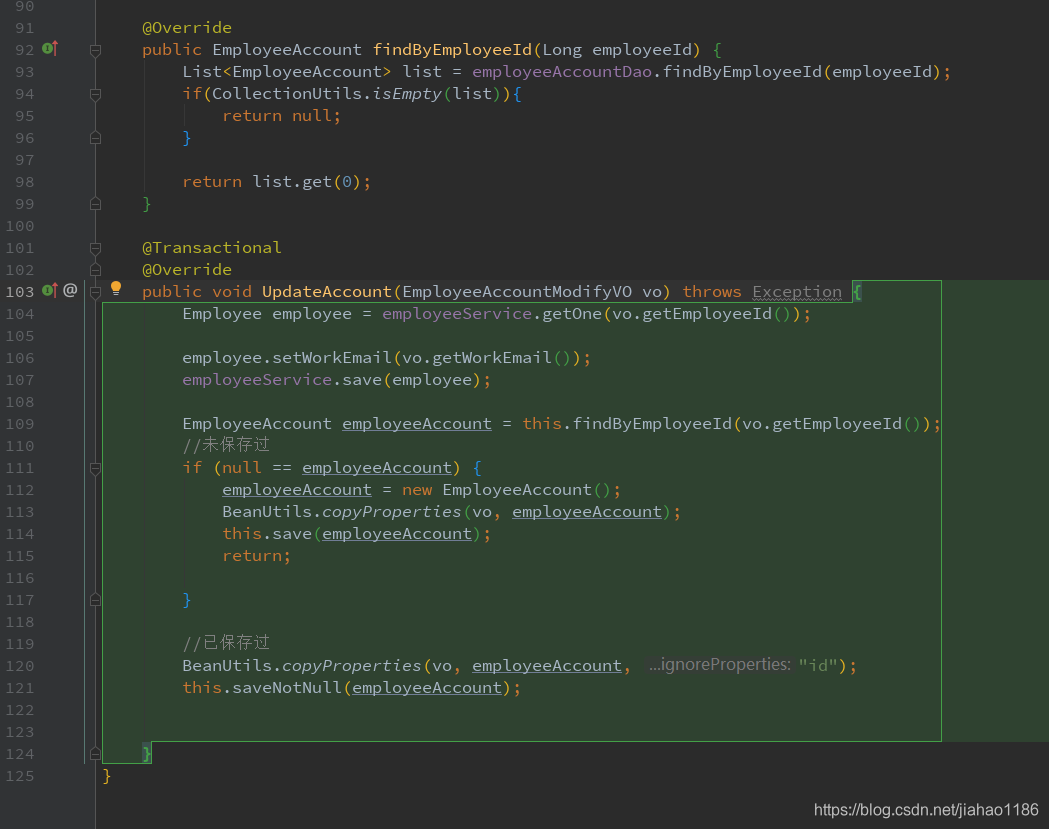Click saveNotNull on line 121
This screenshot has width=1049, height=829.
tap(287, 688)
